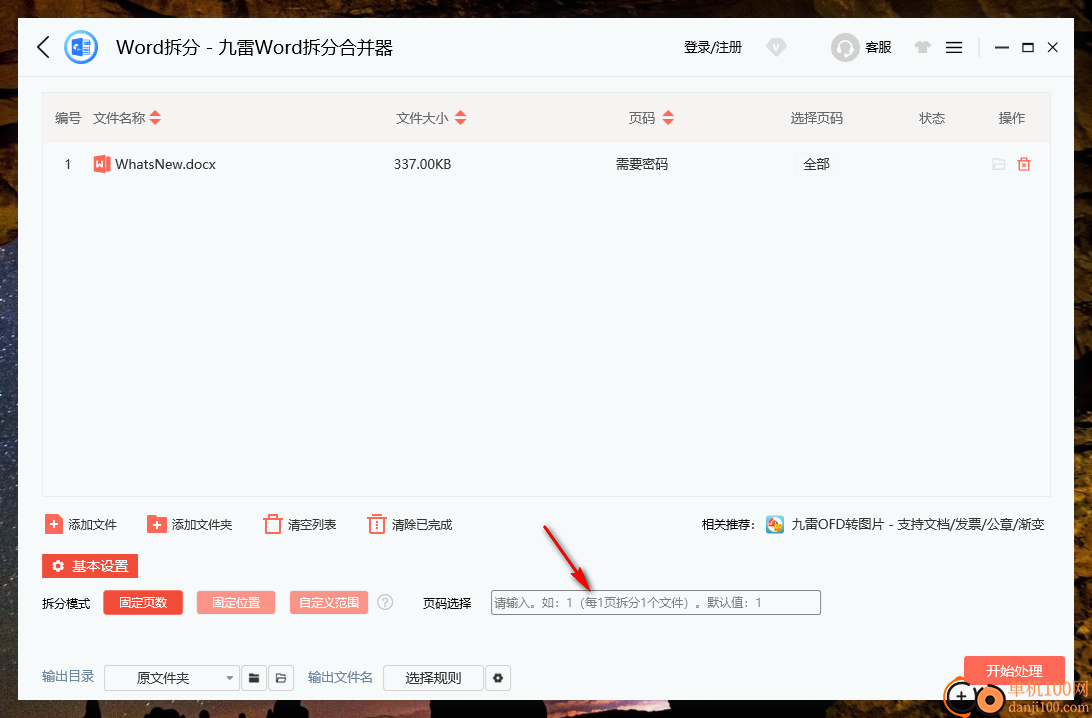This screenshot has height=718, width=1092.
Task: Go back with the left arrow icon
Action: coord(43,47)
